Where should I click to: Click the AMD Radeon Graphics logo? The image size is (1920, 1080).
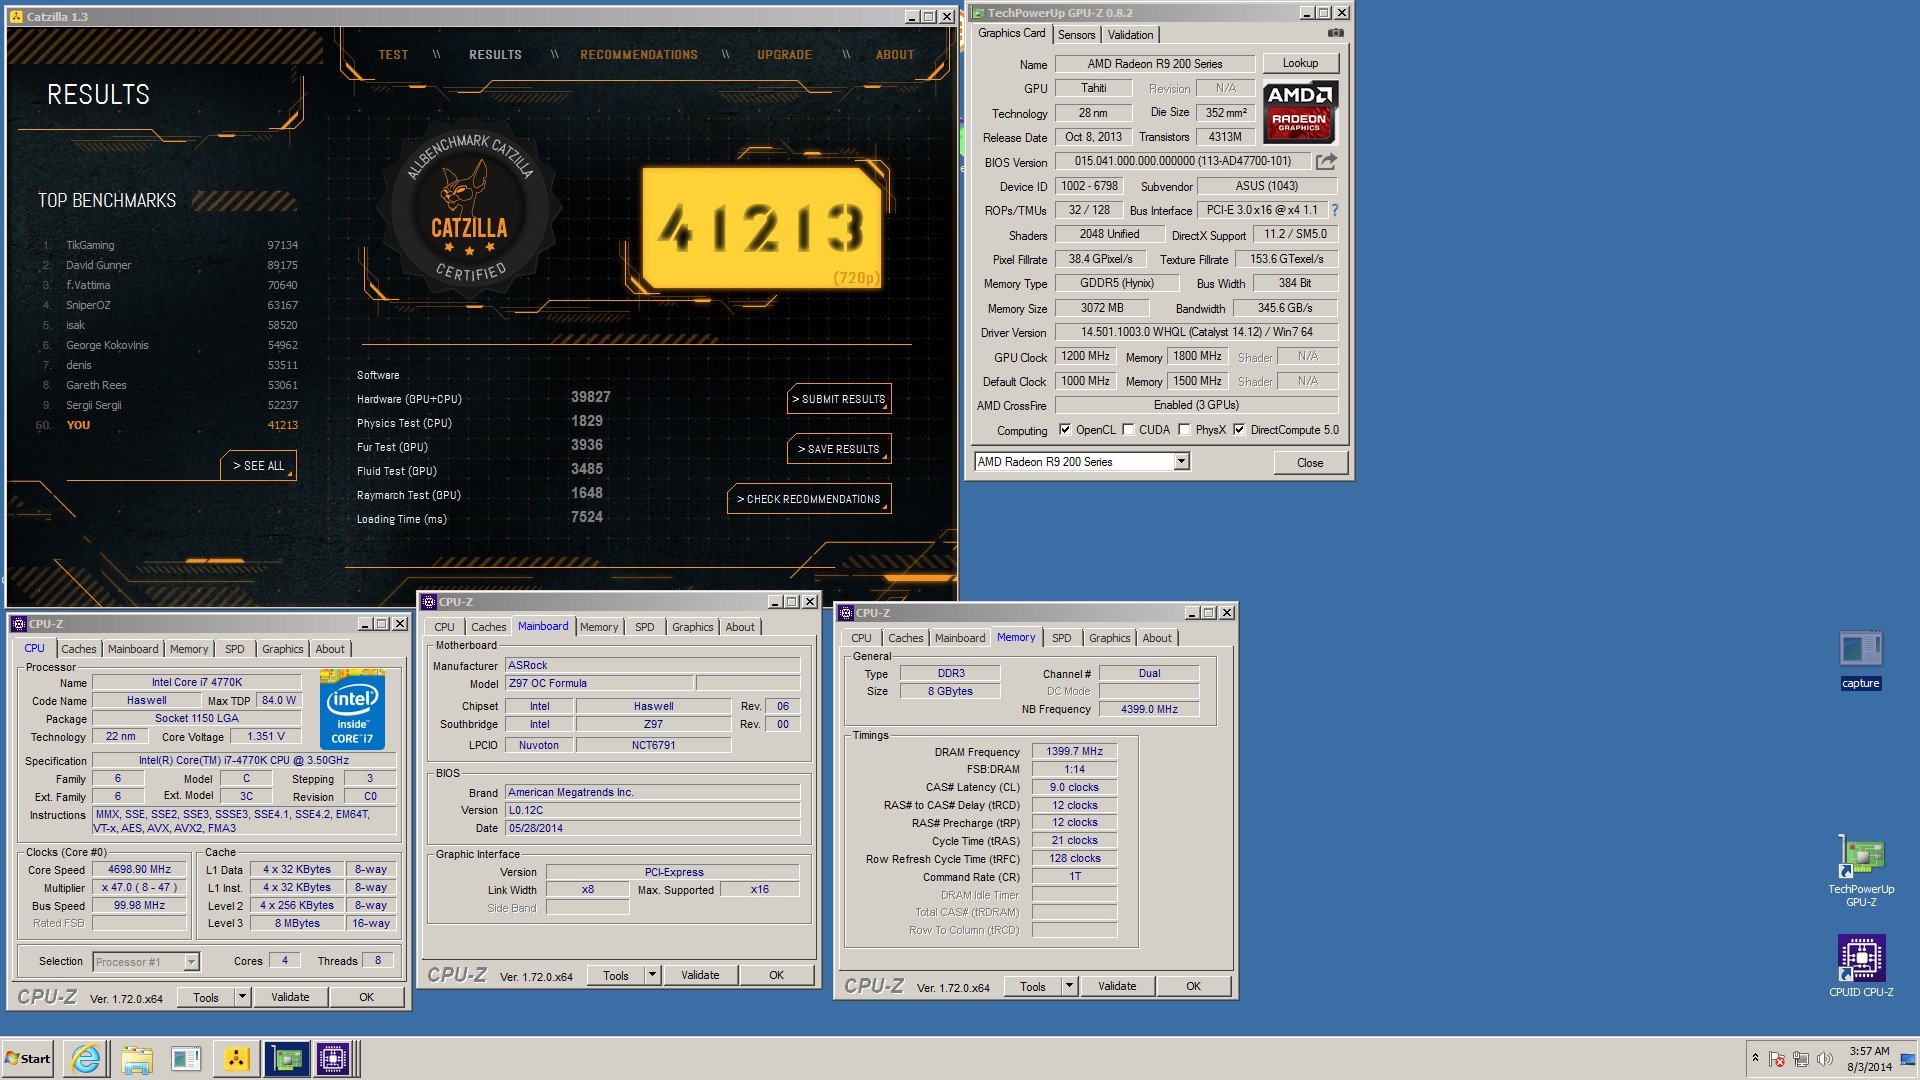point(1299,112)
